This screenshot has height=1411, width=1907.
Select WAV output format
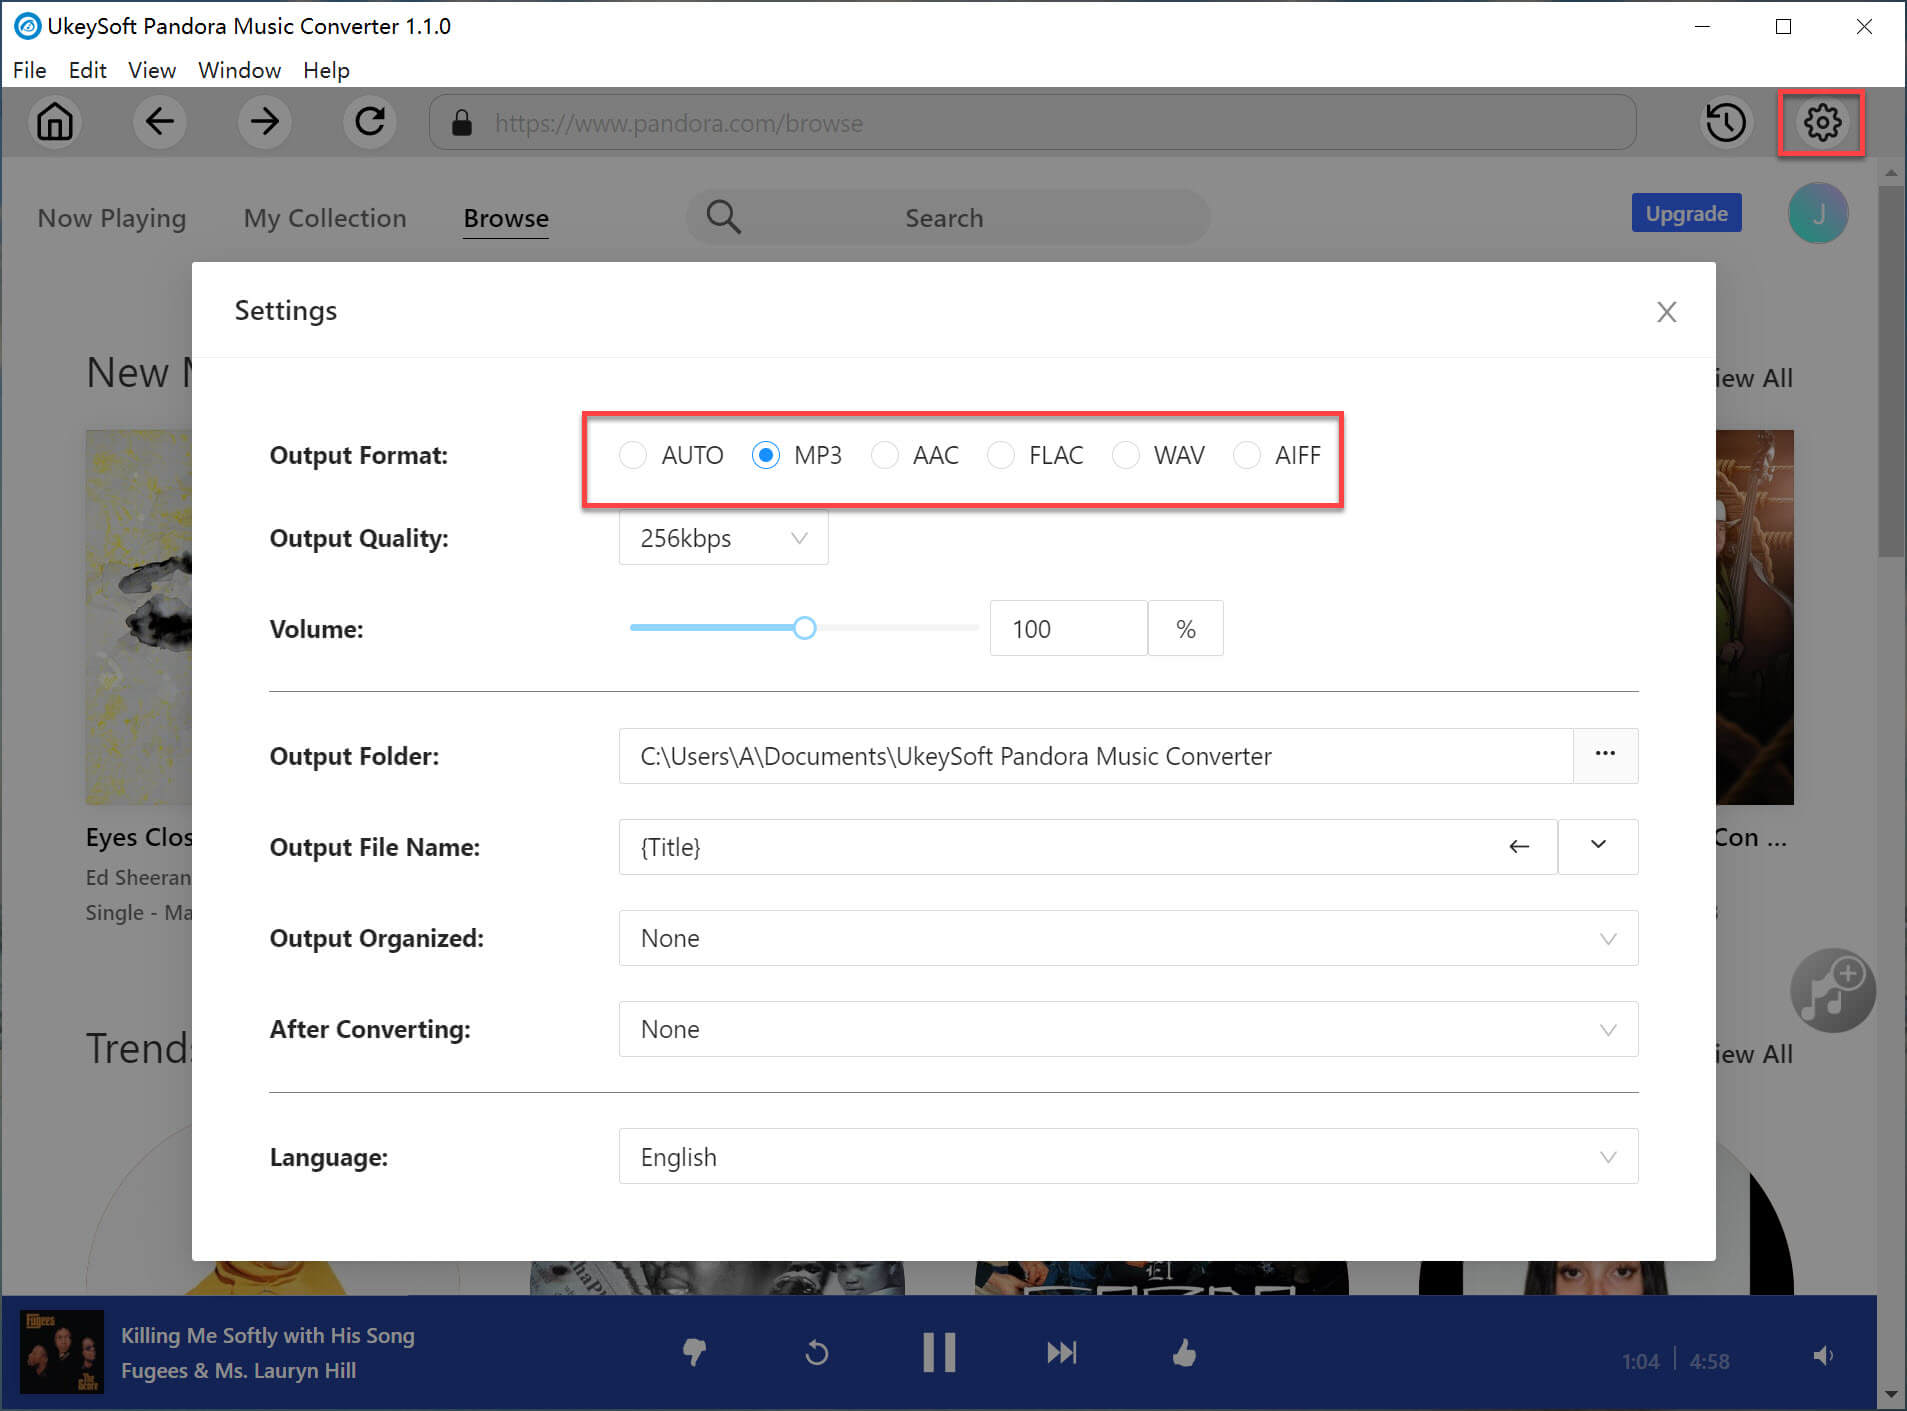tap(1126, 455)
